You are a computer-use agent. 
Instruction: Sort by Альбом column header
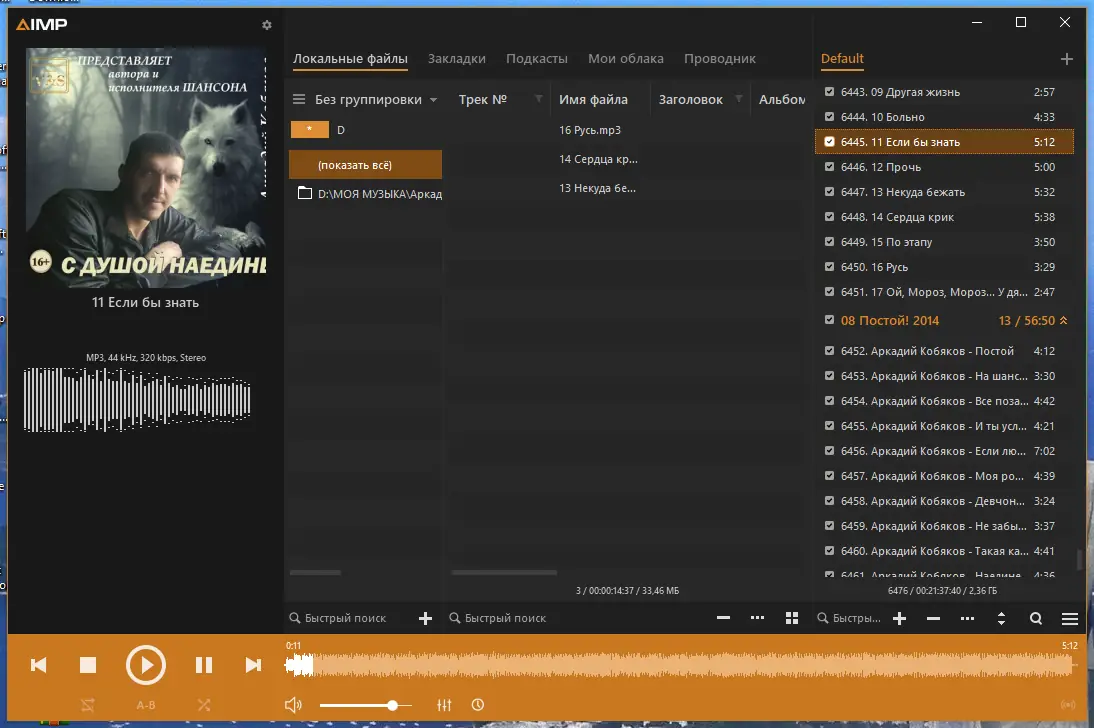[782, 99]
